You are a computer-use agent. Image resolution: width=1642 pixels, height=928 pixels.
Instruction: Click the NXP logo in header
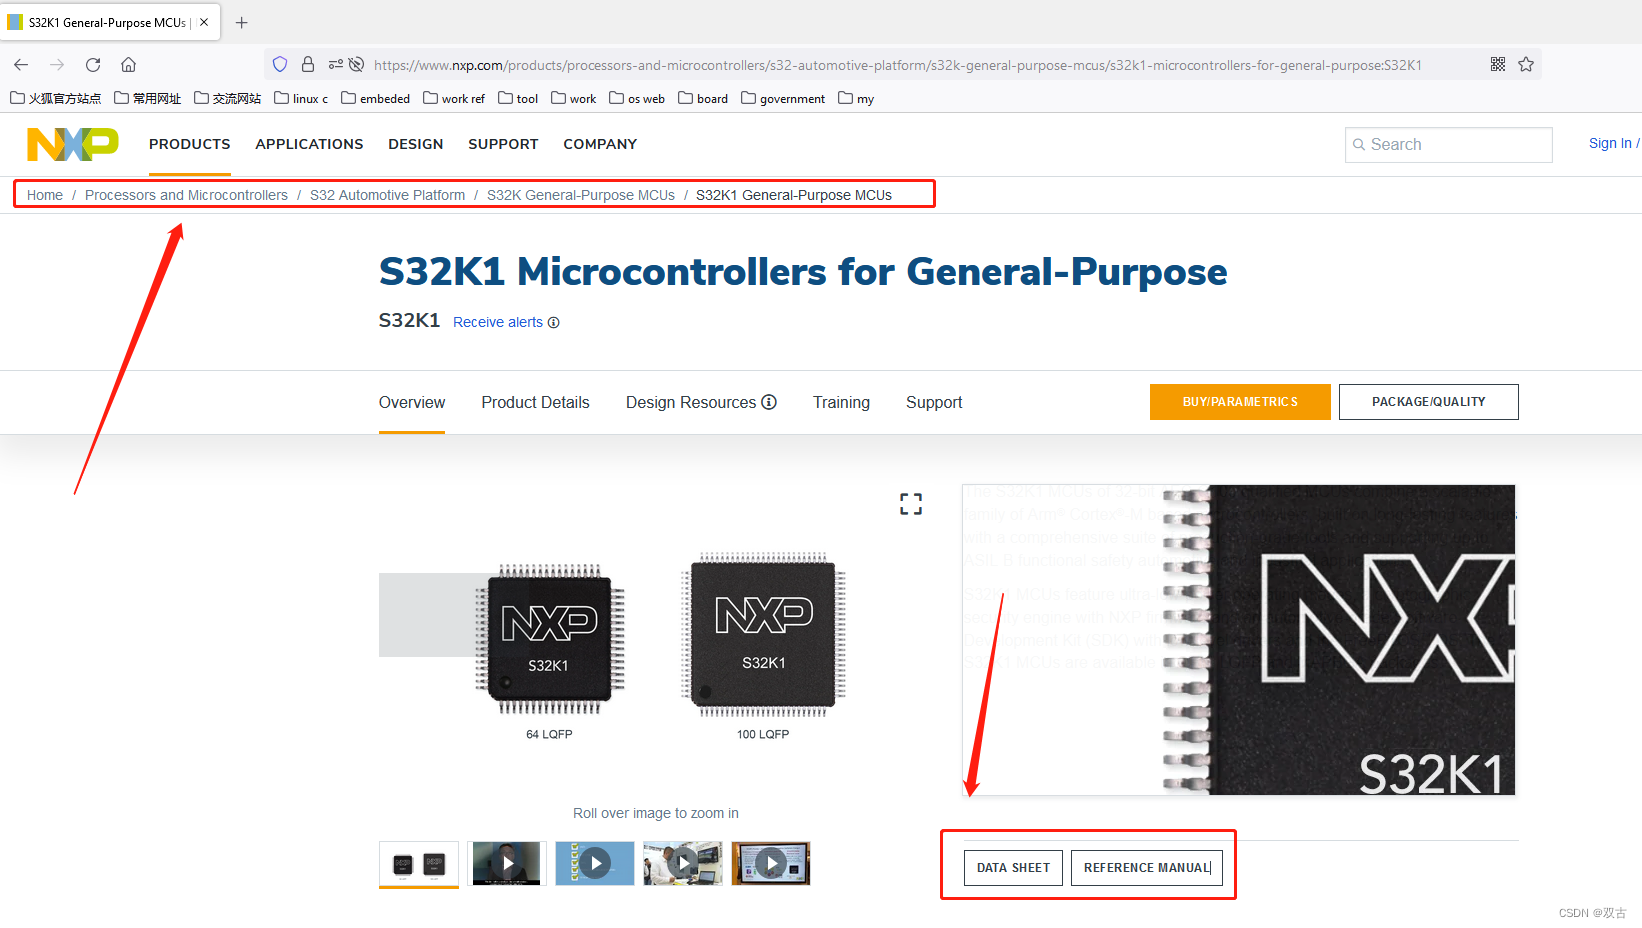click(73, 144)
